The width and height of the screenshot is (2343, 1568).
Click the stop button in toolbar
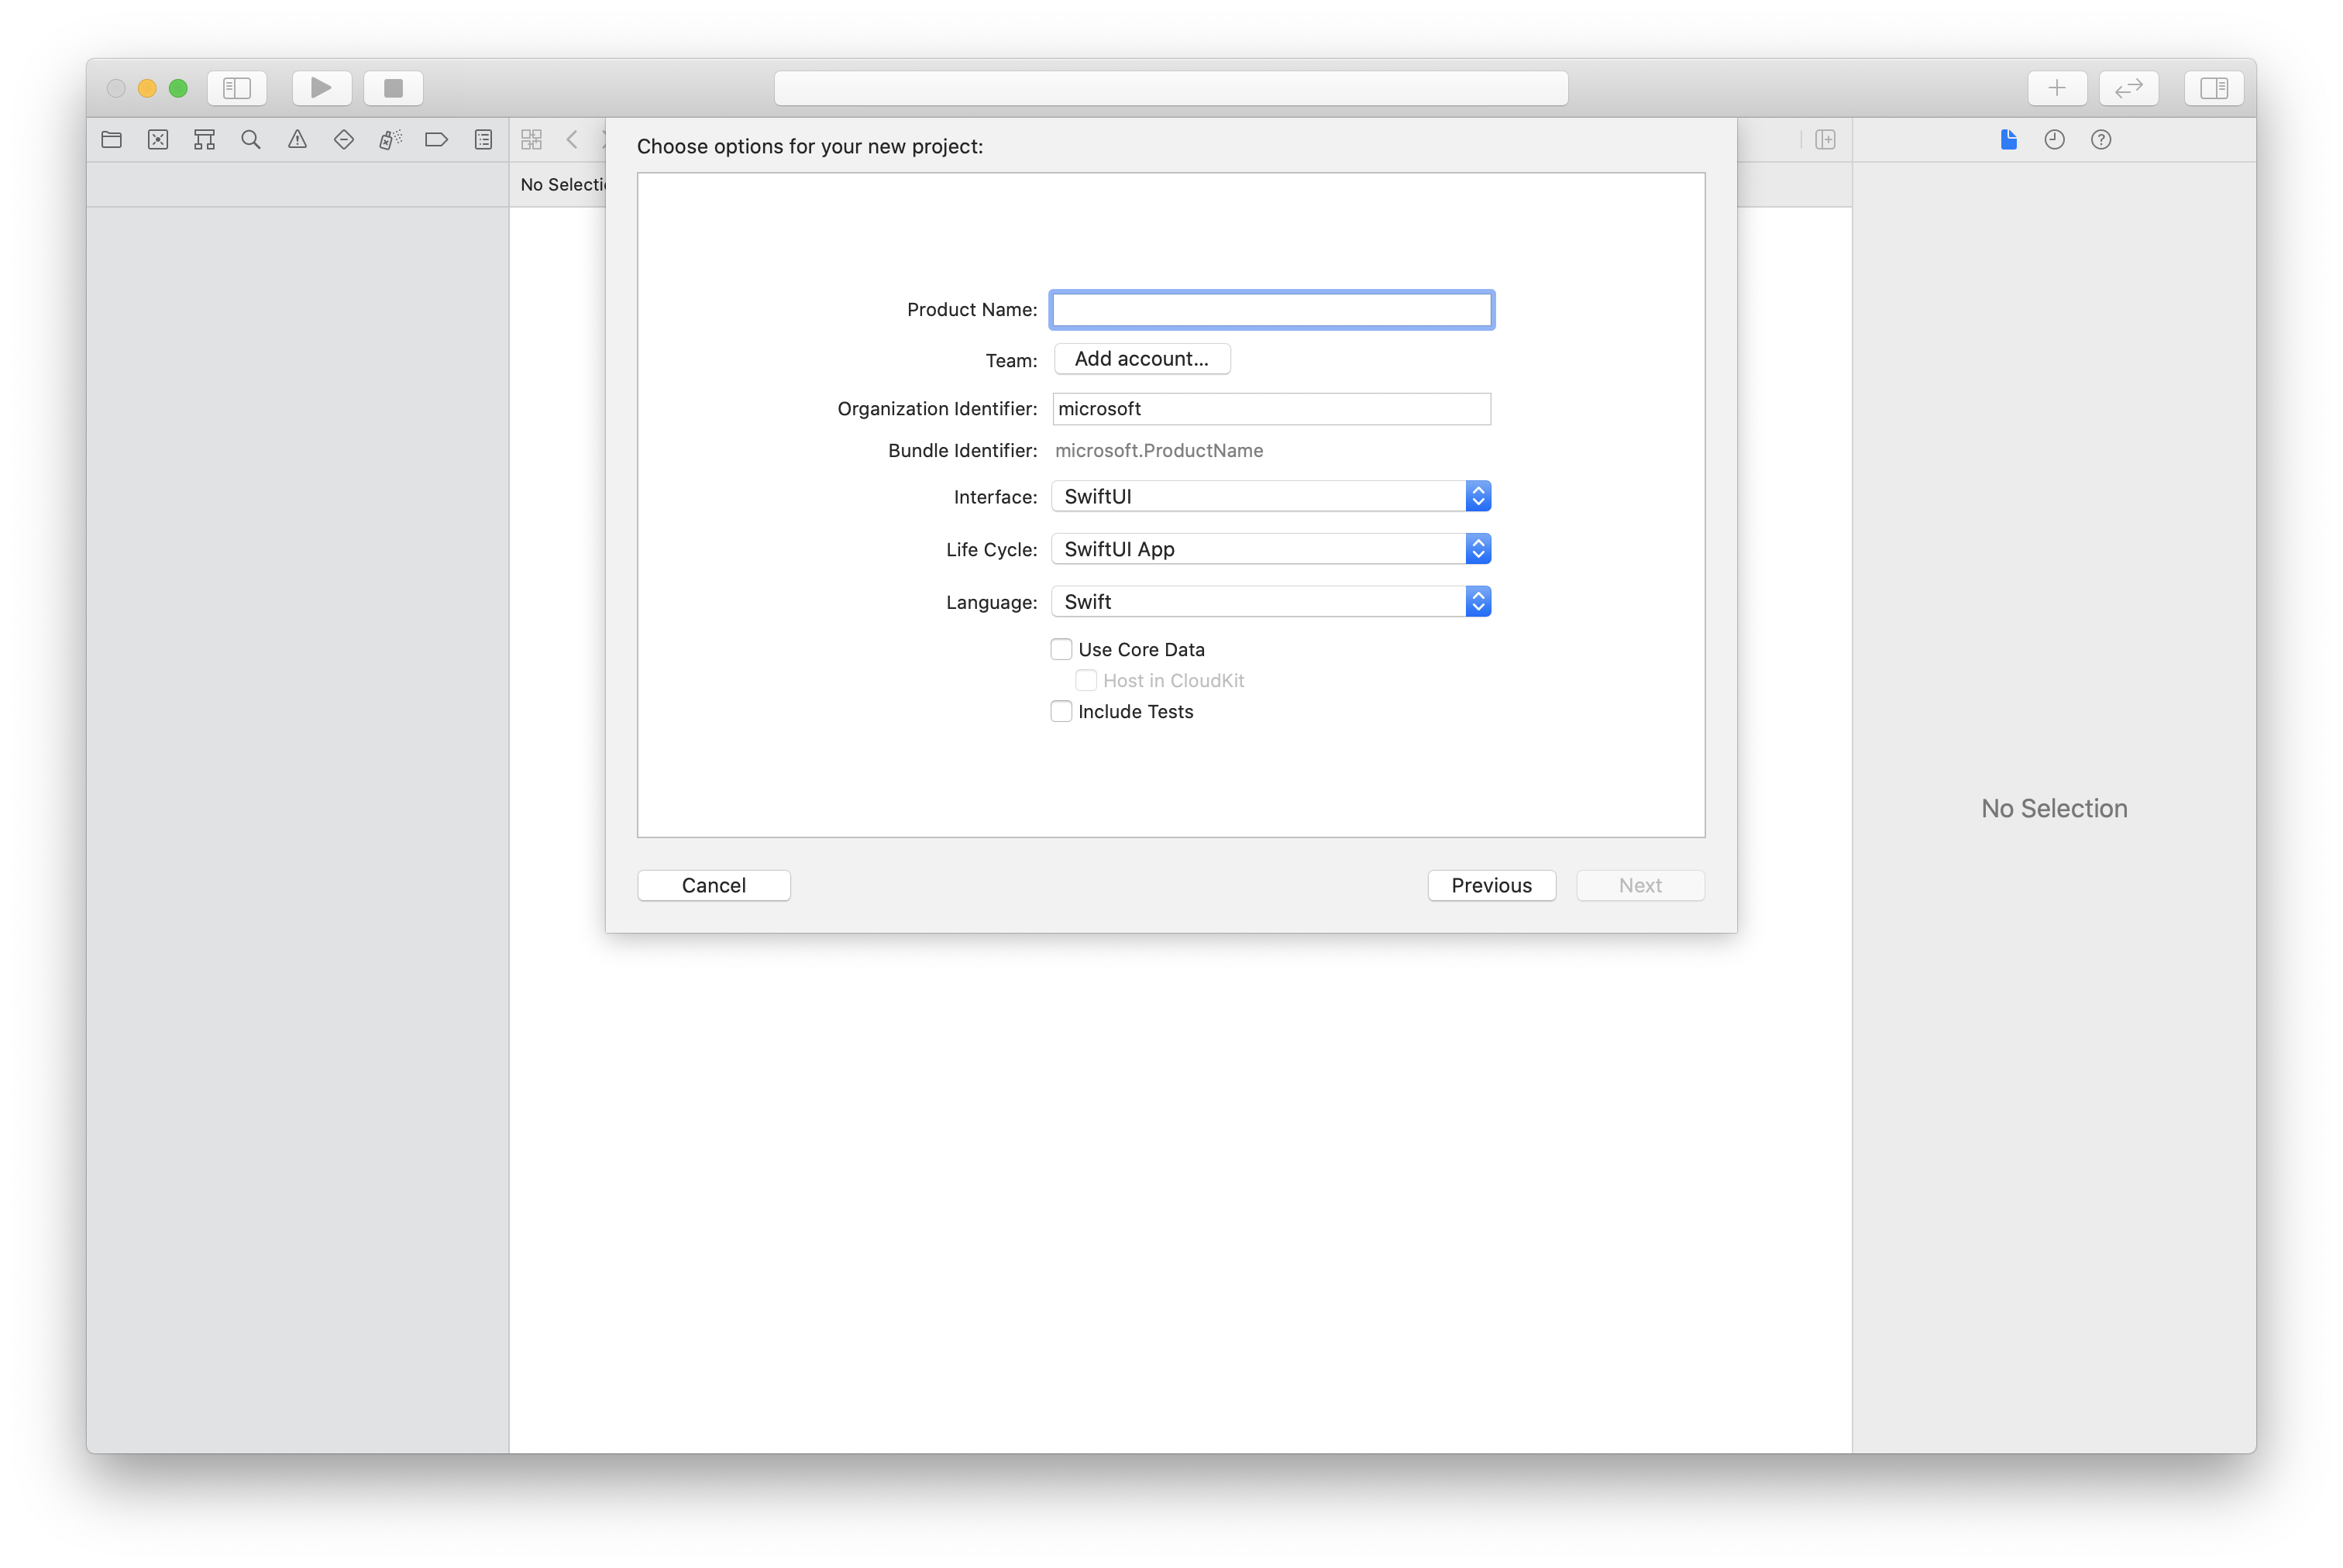(394, 88)
